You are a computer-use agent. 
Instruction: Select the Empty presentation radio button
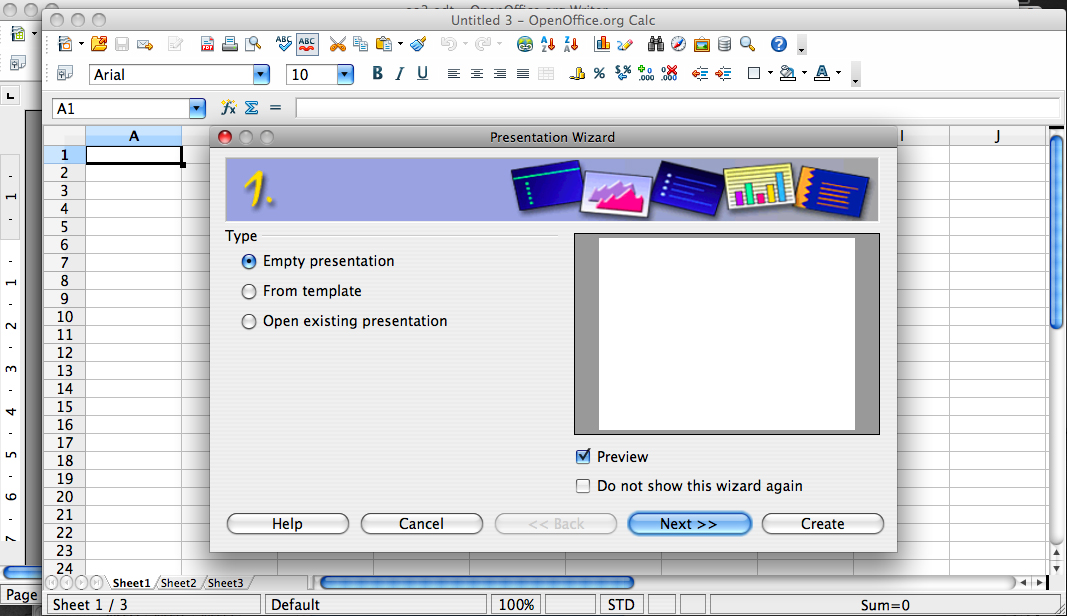click(249, 261)
